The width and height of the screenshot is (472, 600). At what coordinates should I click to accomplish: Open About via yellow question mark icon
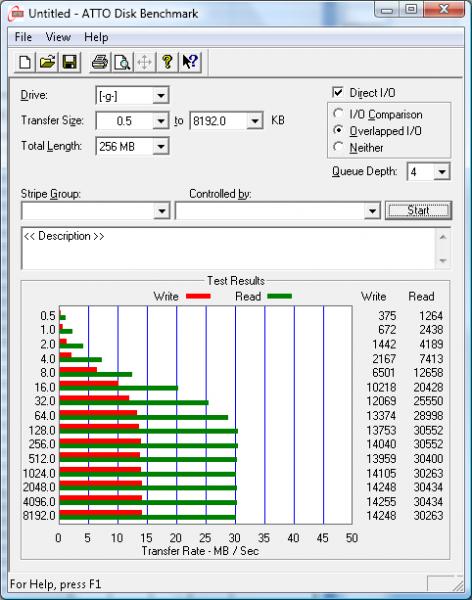point(167,62)
